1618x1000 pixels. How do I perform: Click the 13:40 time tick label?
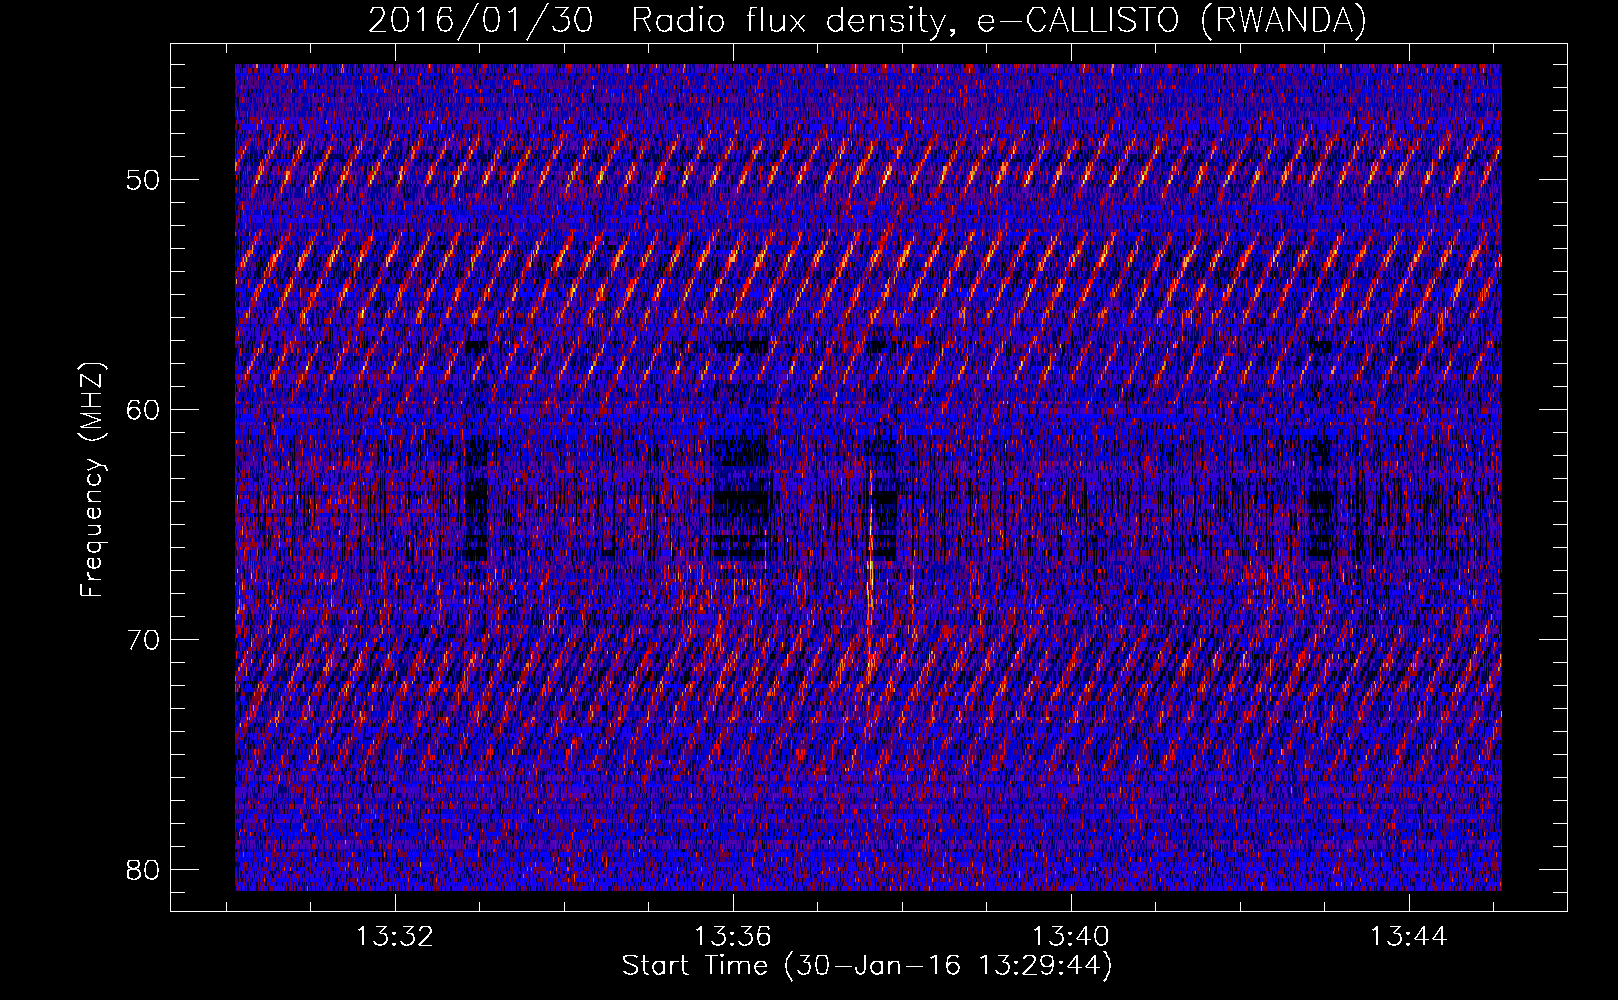click(1071, 937)
